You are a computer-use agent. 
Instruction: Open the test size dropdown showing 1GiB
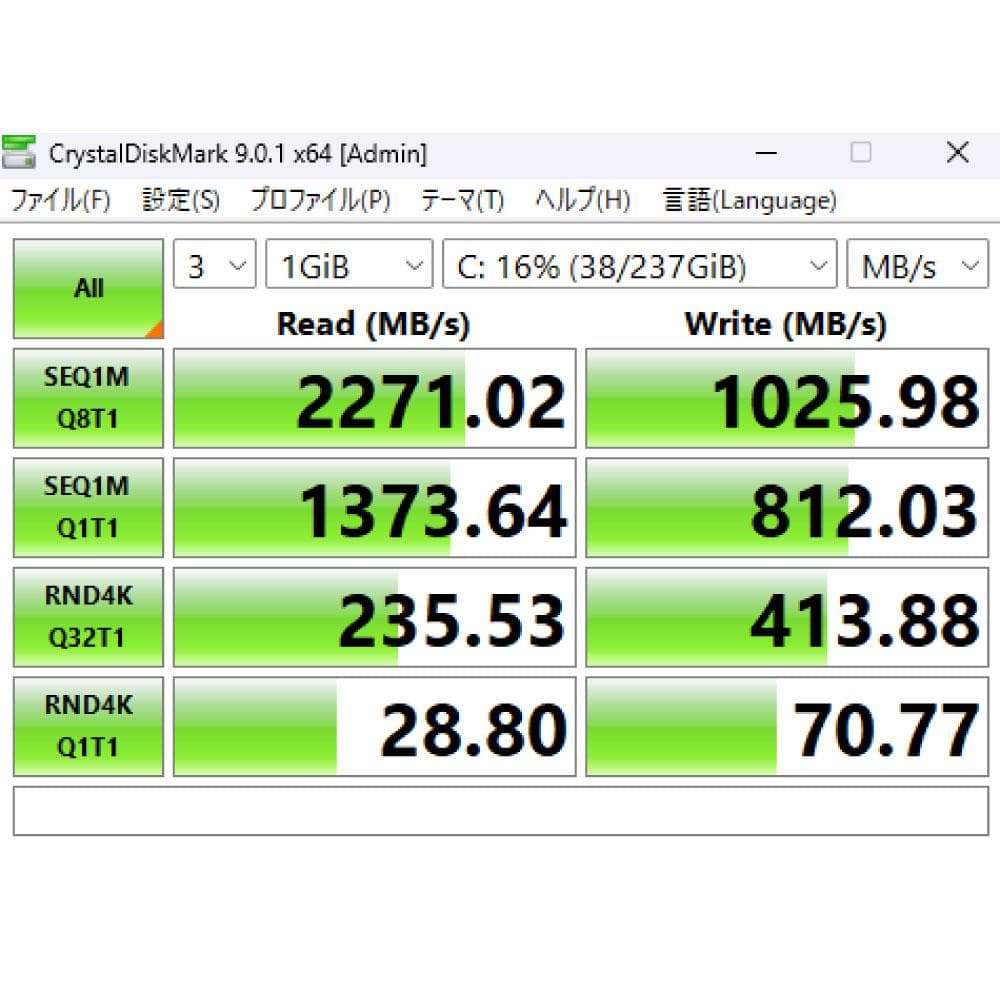(347, 265)
